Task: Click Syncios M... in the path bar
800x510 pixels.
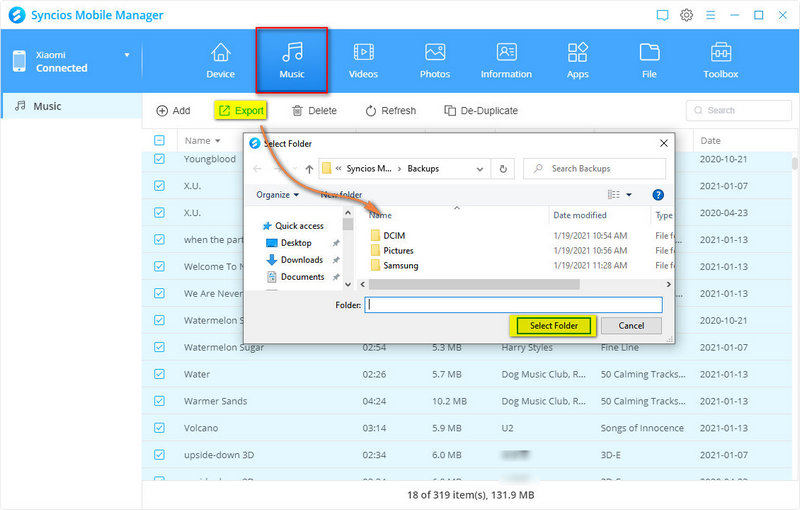Action: (x=369, y=168)
